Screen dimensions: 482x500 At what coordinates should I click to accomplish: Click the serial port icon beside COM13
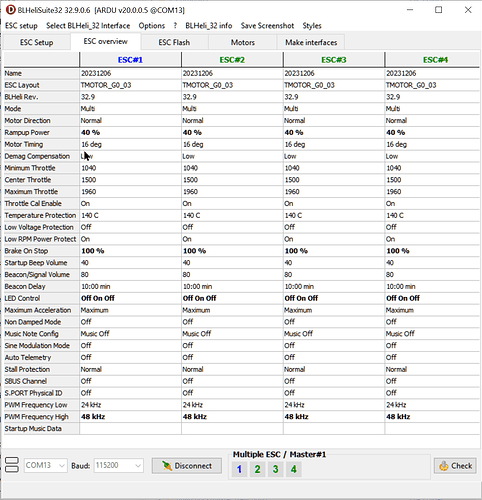pos(12,465)
